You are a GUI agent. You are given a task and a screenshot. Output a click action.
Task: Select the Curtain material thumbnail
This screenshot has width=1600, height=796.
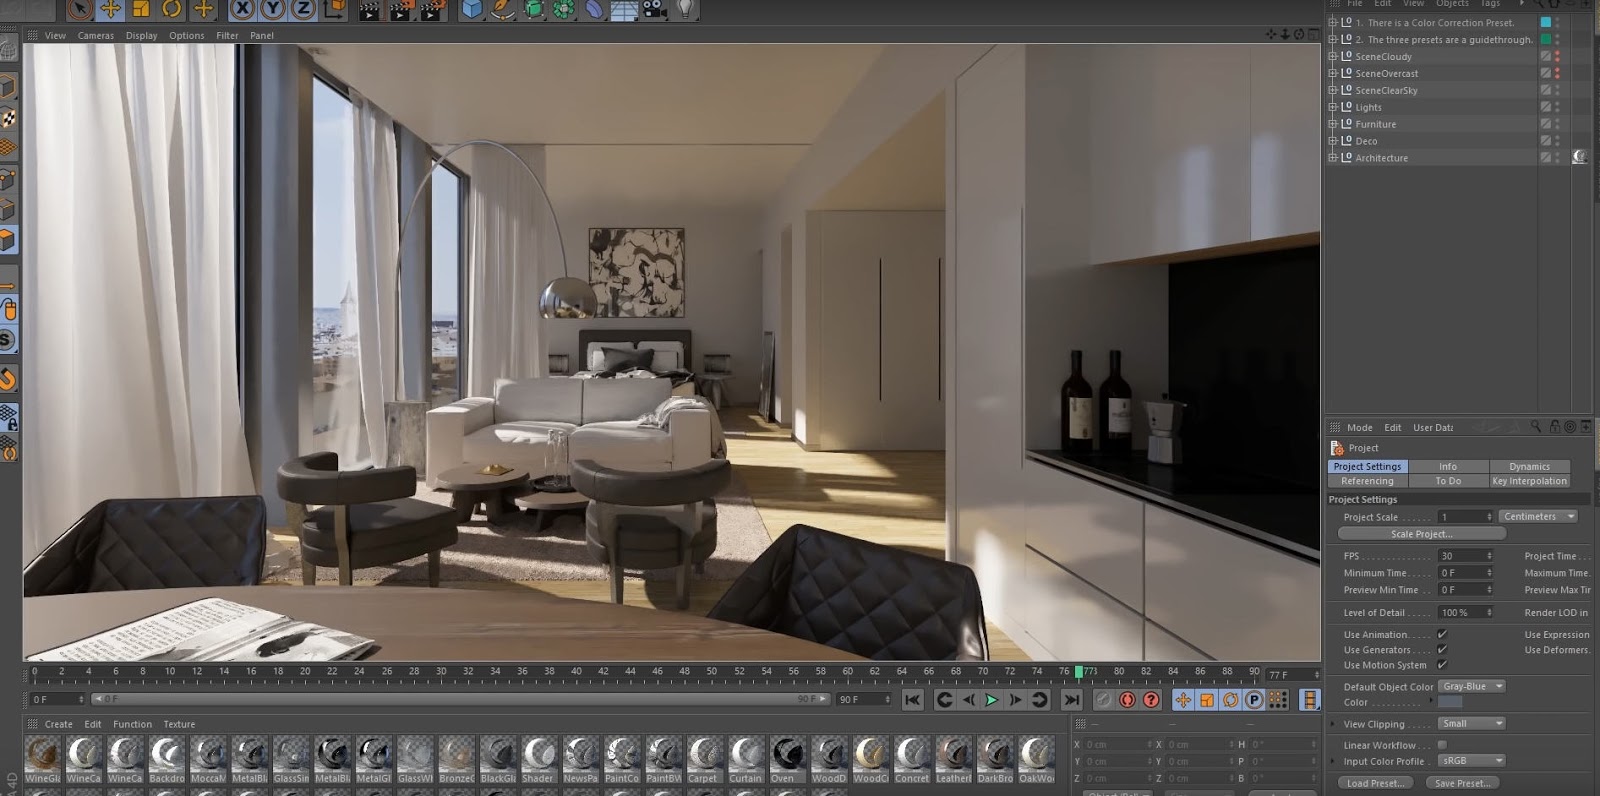(x=745, y=760)
